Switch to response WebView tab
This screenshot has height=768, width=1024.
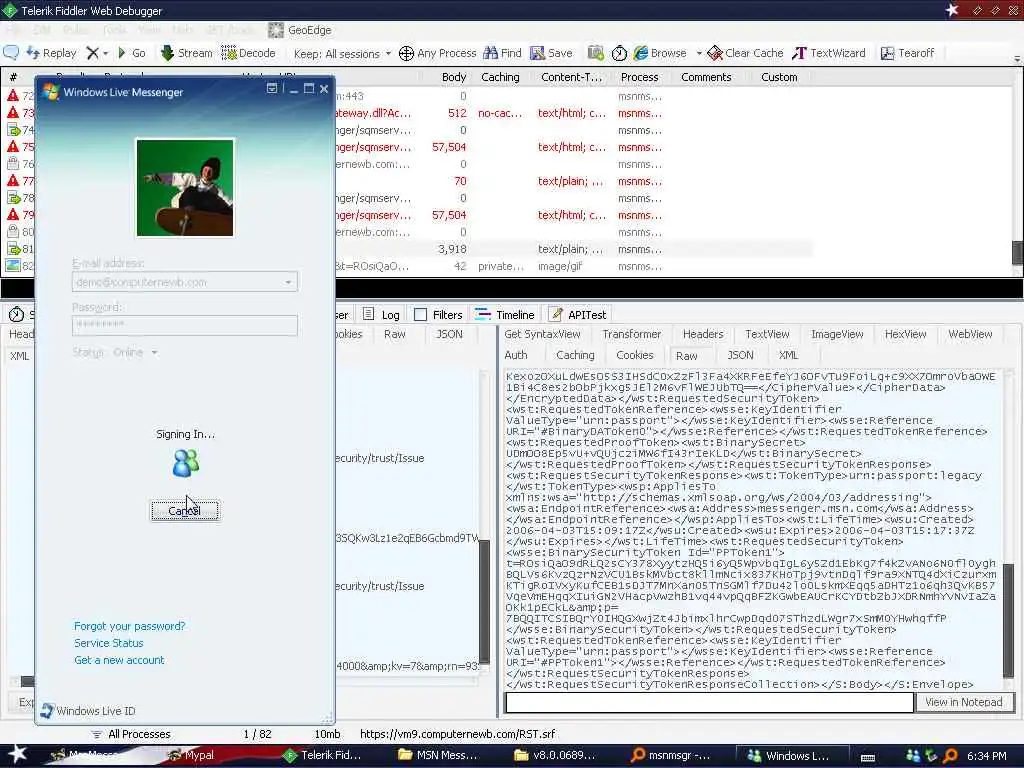(970, 334)
